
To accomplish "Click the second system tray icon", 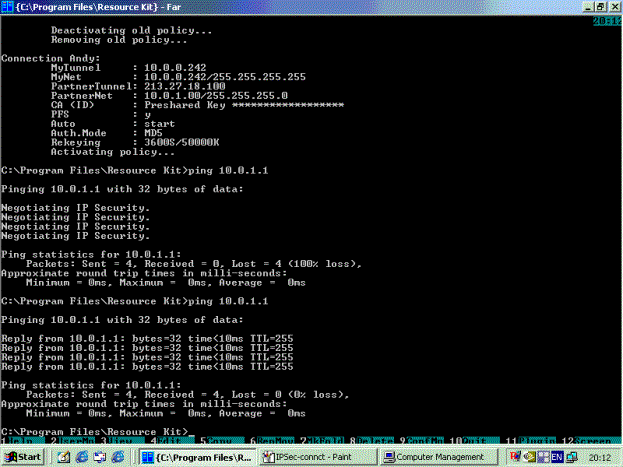I will click(529, 457).
